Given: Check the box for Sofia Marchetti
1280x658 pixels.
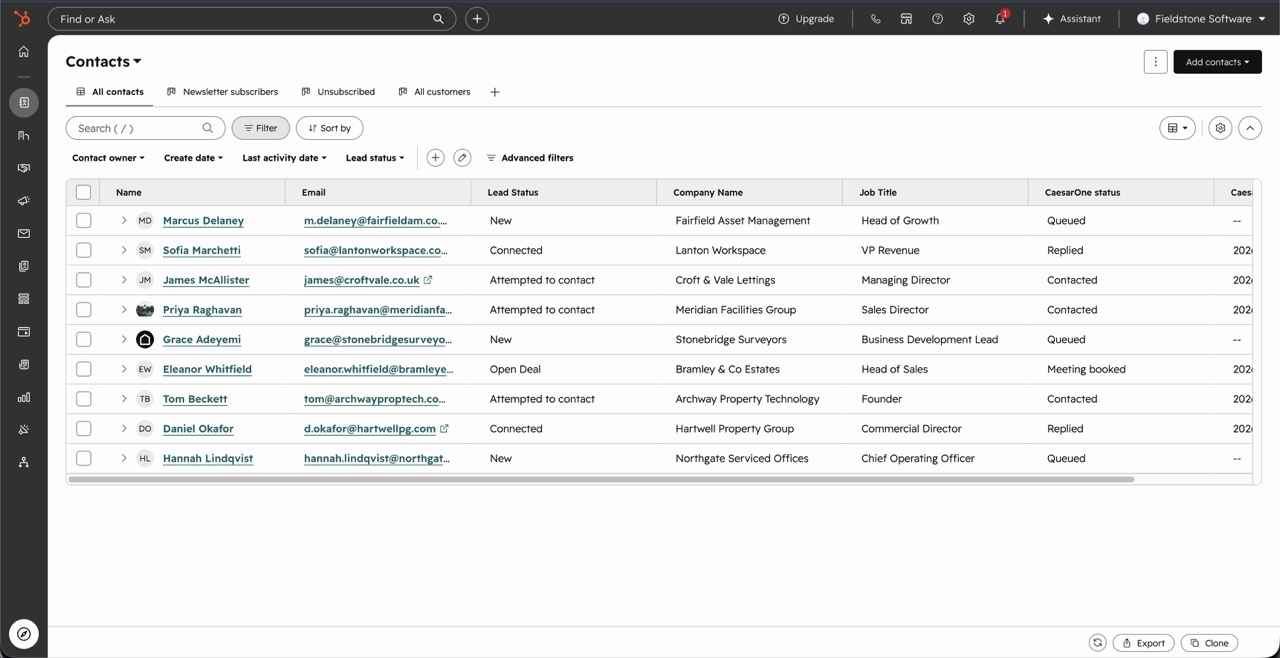Looking at the screenshot, I should pyautogui.click(x=84, y=250).
